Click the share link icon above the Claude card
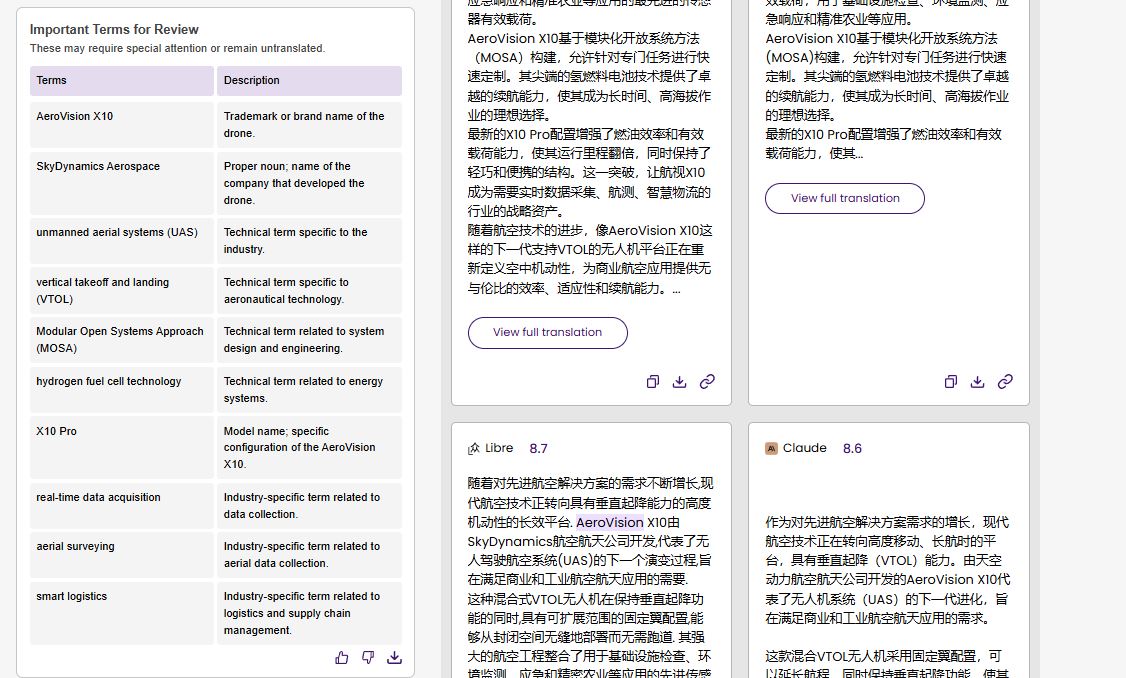Image resolution: width=1126 pixels, height=678 pixels. pos(1005,381)
